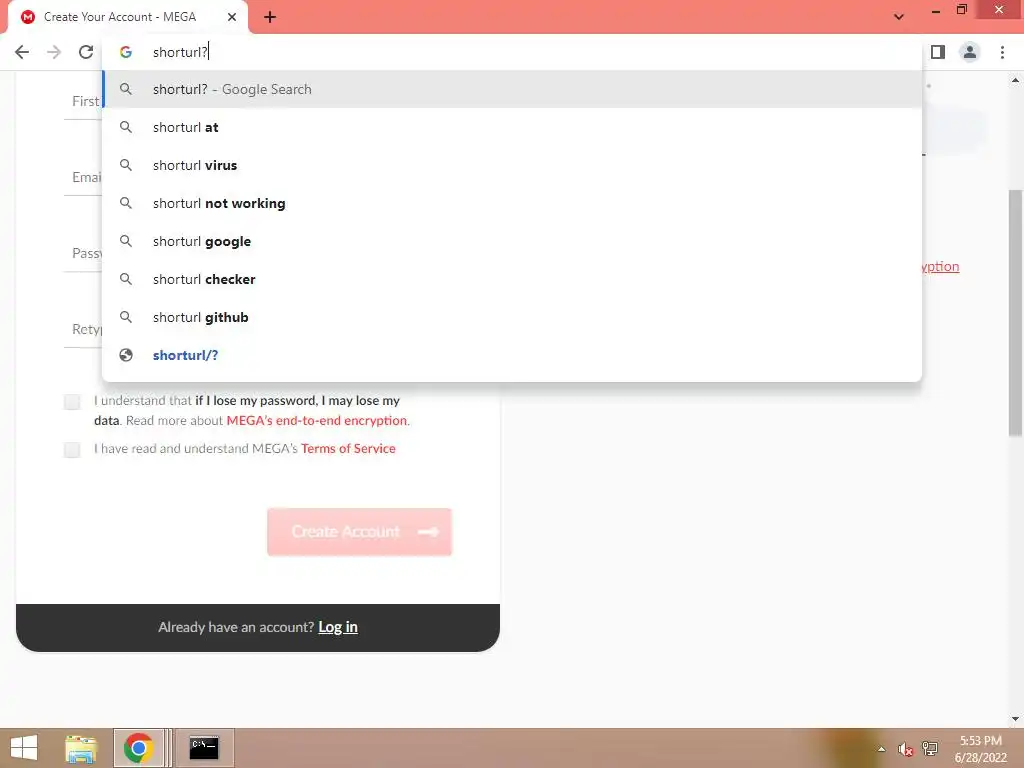1024x768 pixels.
Task: Click the muted volume tray icon
Action: pos(905,749)
